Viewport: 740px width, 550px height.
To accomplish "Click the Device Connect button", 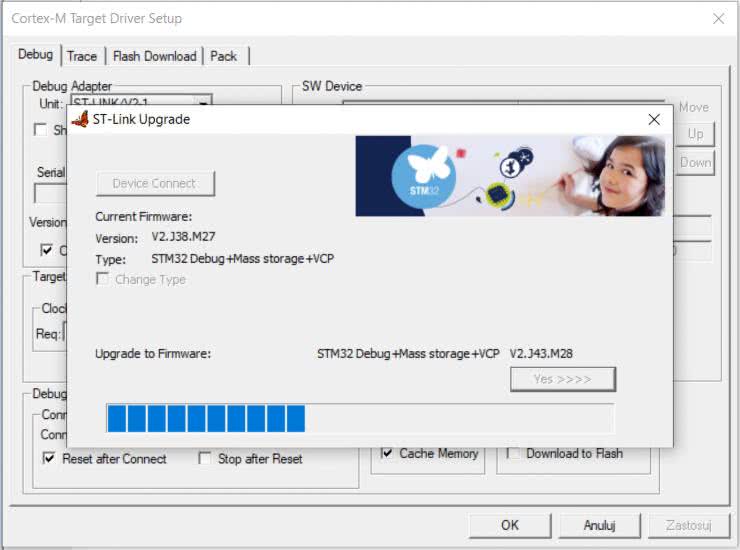I will (x=155, y=183).
